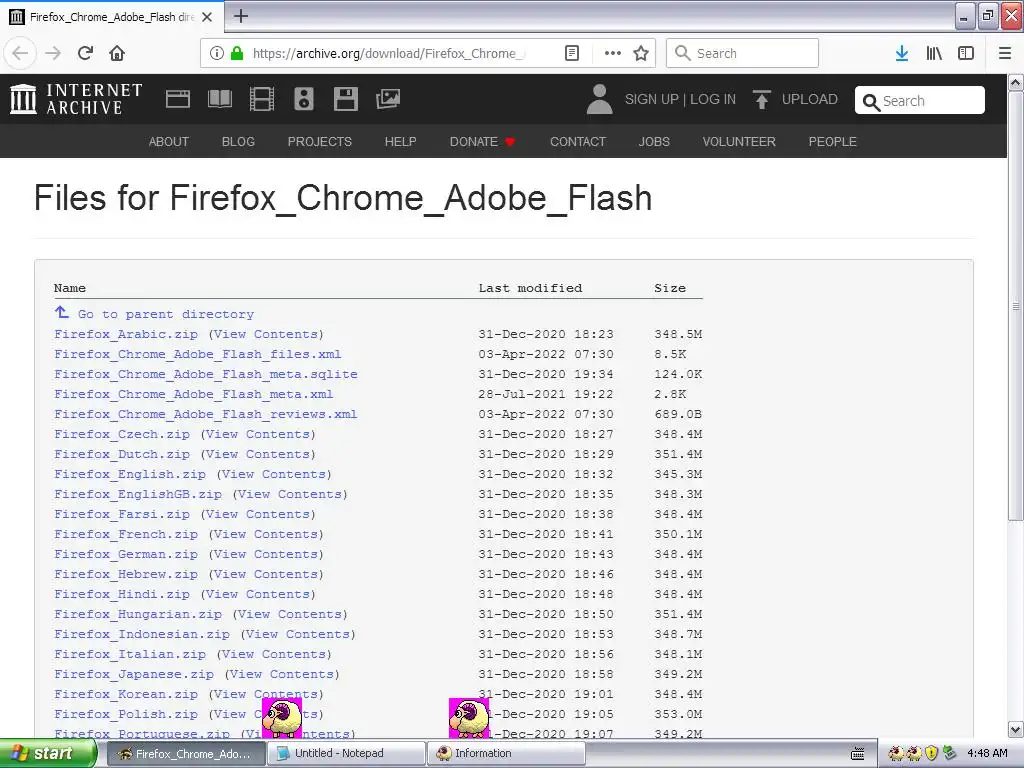
Task: Reload the current page
Action: coord(86,53)
